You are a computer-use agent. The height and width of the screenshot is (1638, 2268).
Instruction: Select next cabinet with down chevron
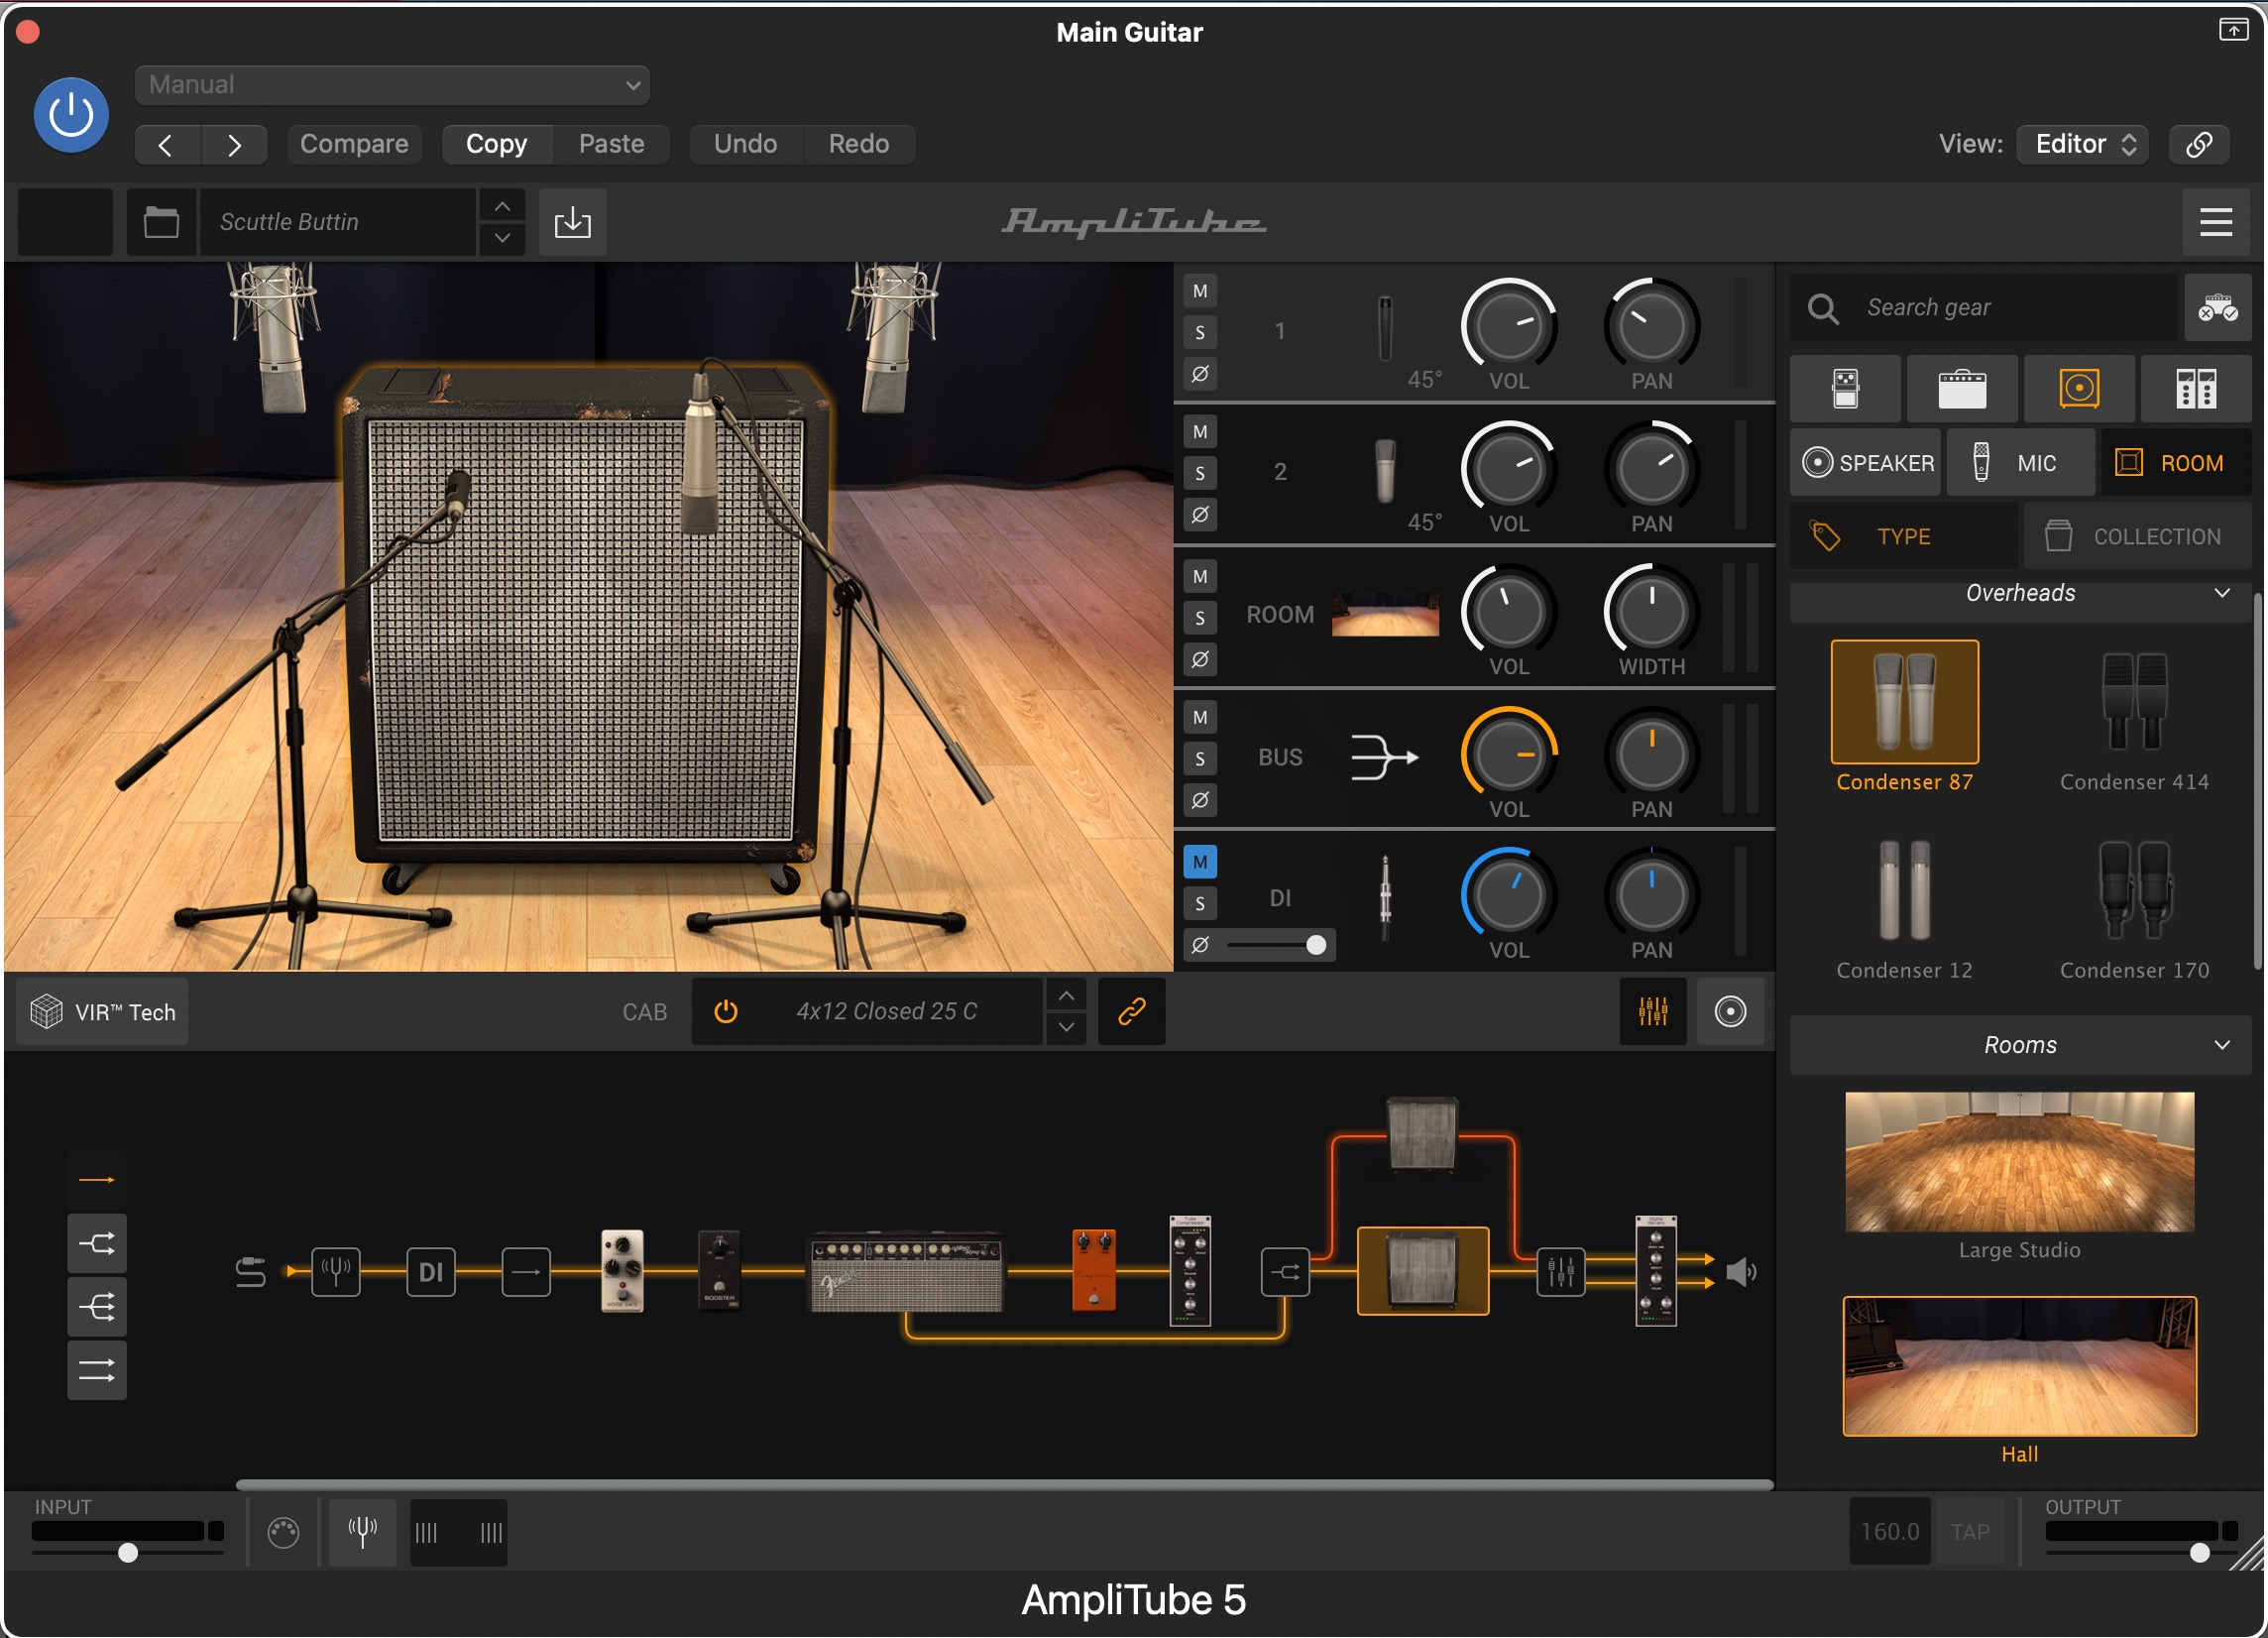point(1067,1029)
